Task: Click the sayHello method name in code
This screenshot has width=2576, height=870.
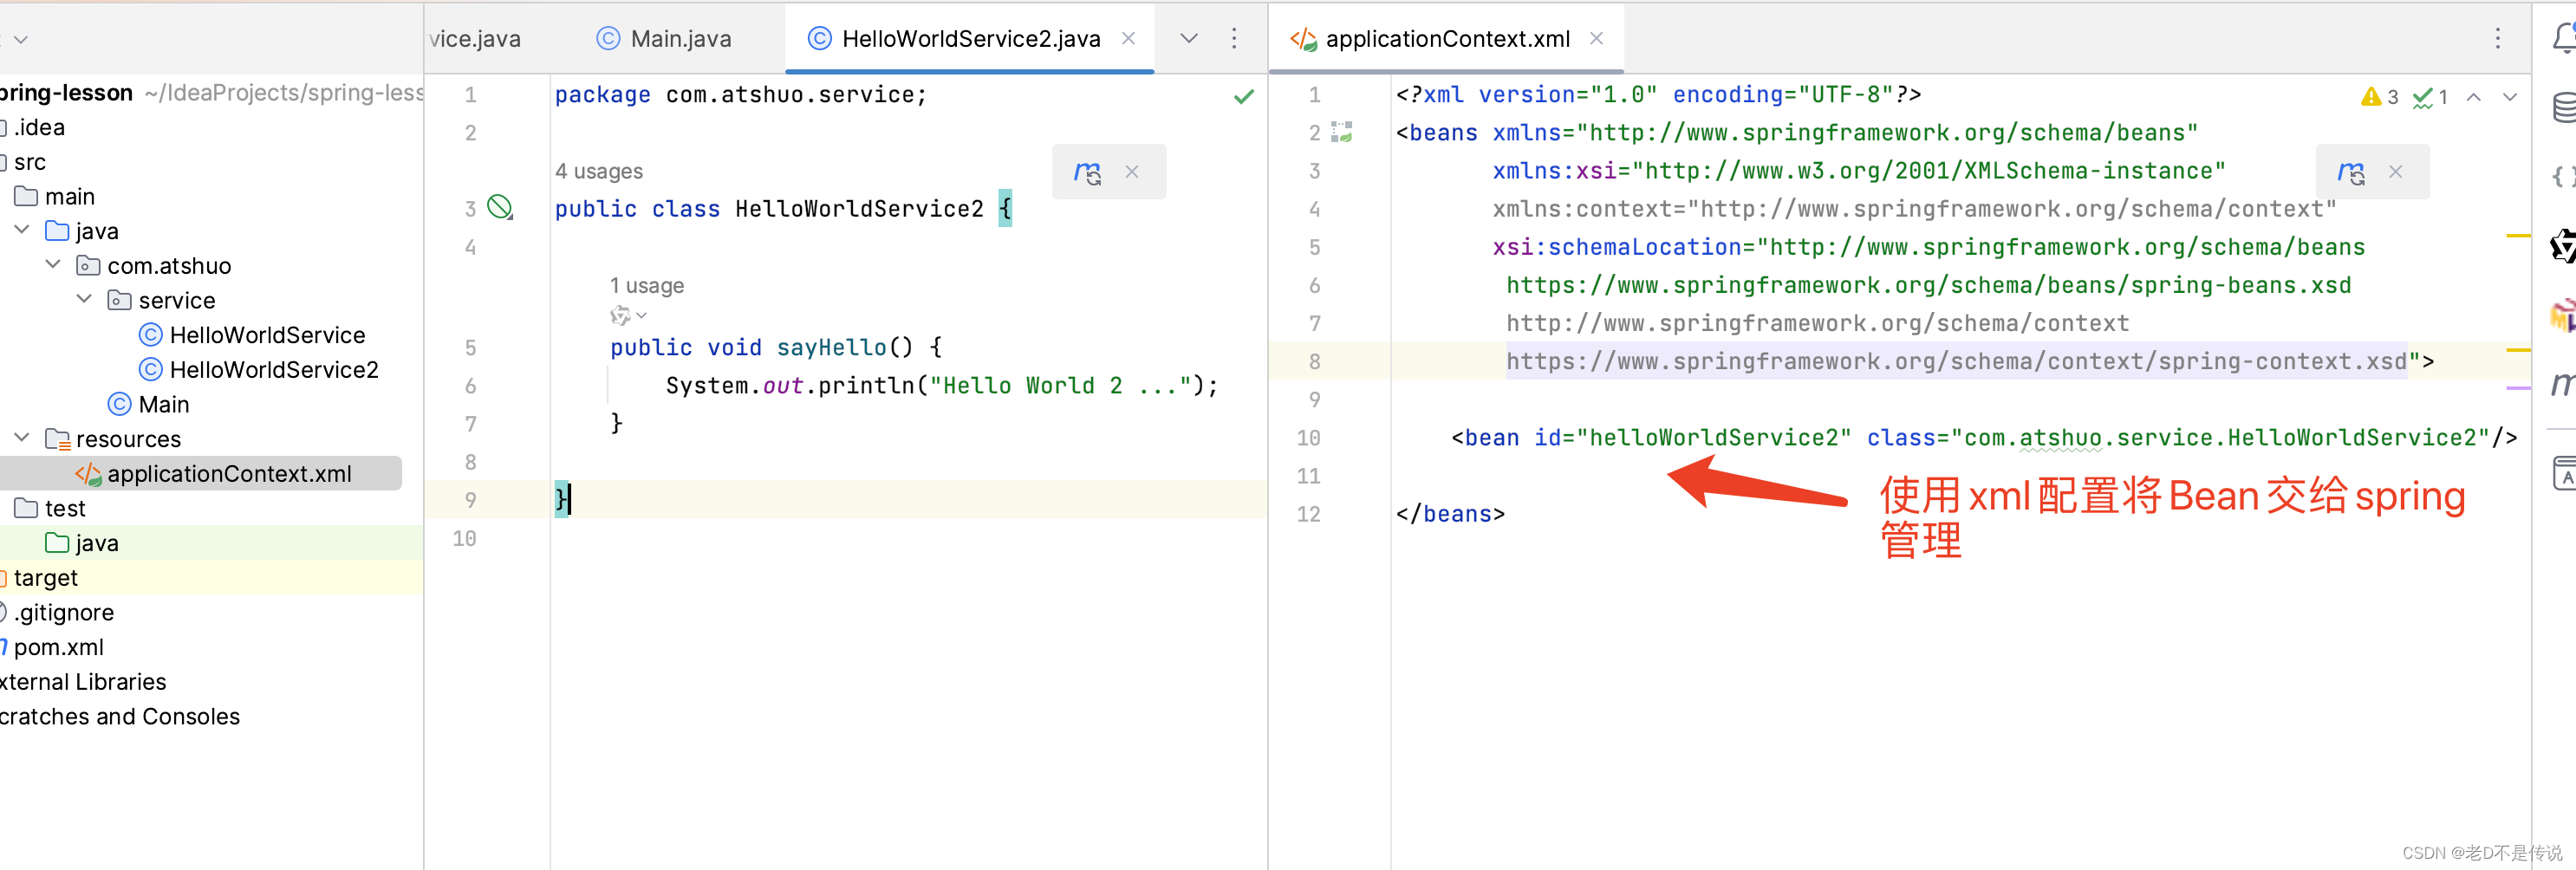Action: [831, 347]
